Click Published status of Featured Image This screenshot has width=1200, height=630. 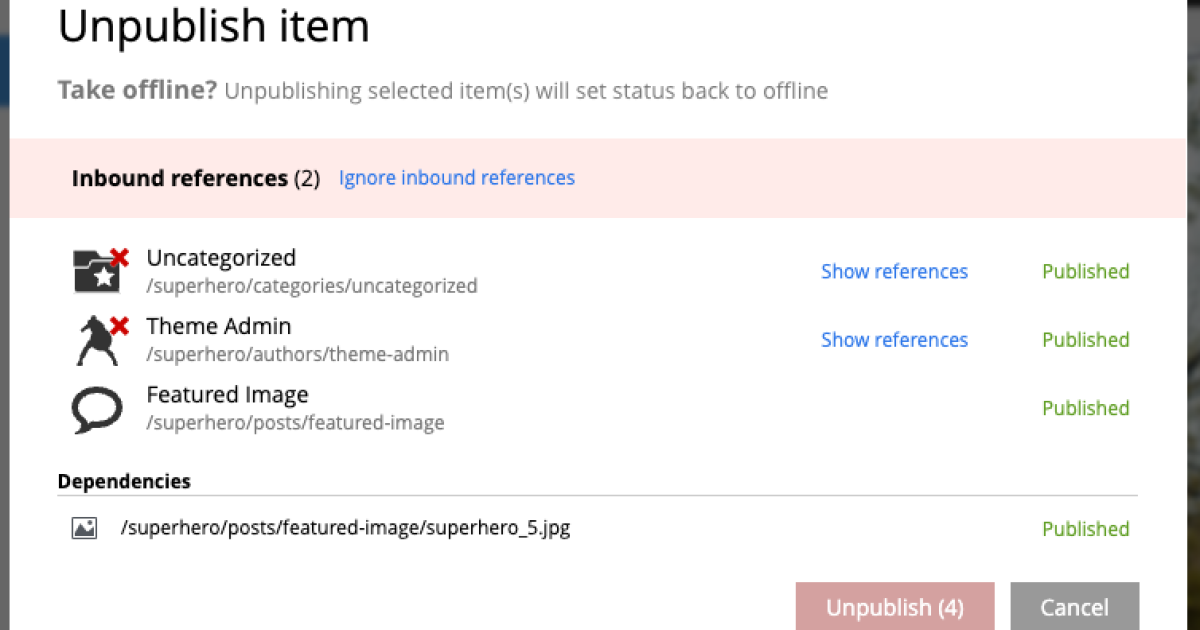tap(1085, 408)
